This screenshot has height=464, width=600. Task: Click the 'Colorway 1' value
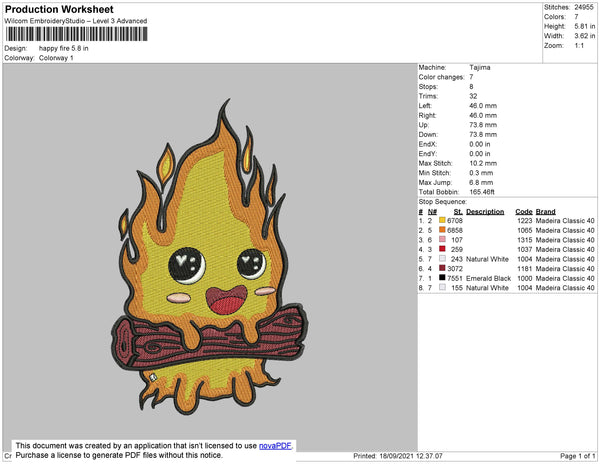56,58
